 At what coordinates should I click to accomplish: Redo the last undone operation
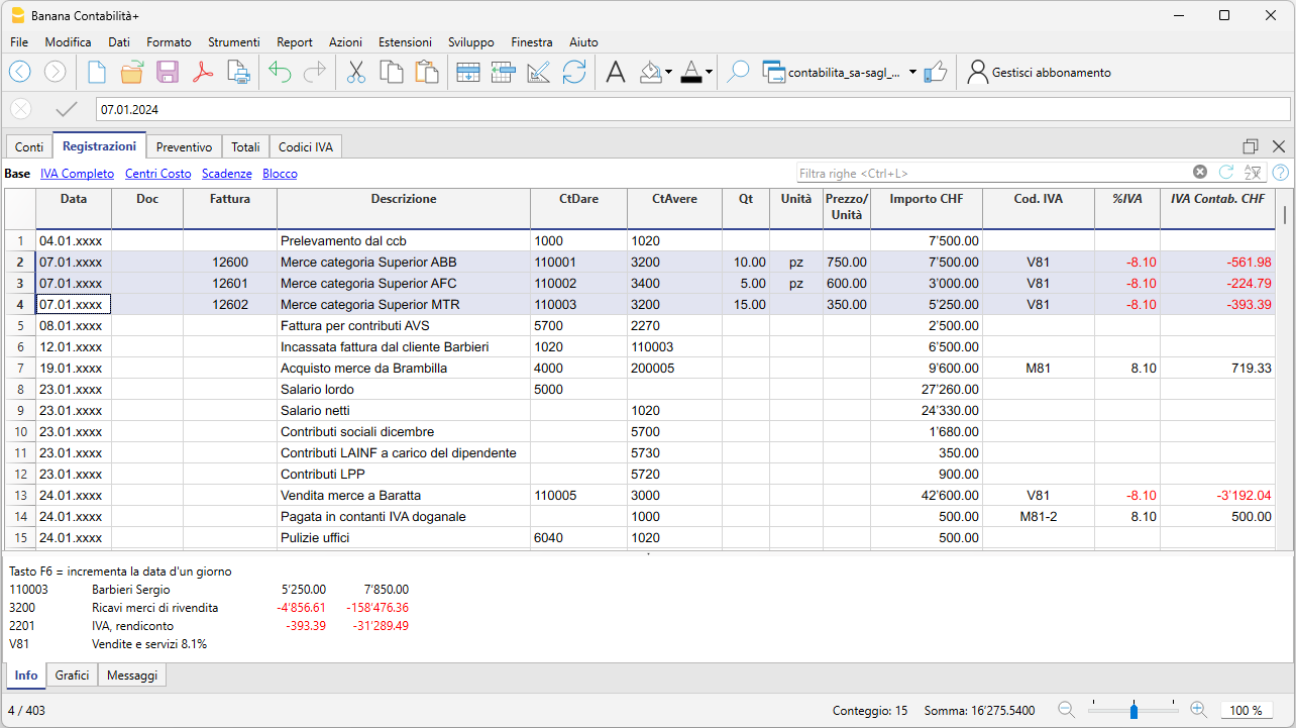point(315,72)
